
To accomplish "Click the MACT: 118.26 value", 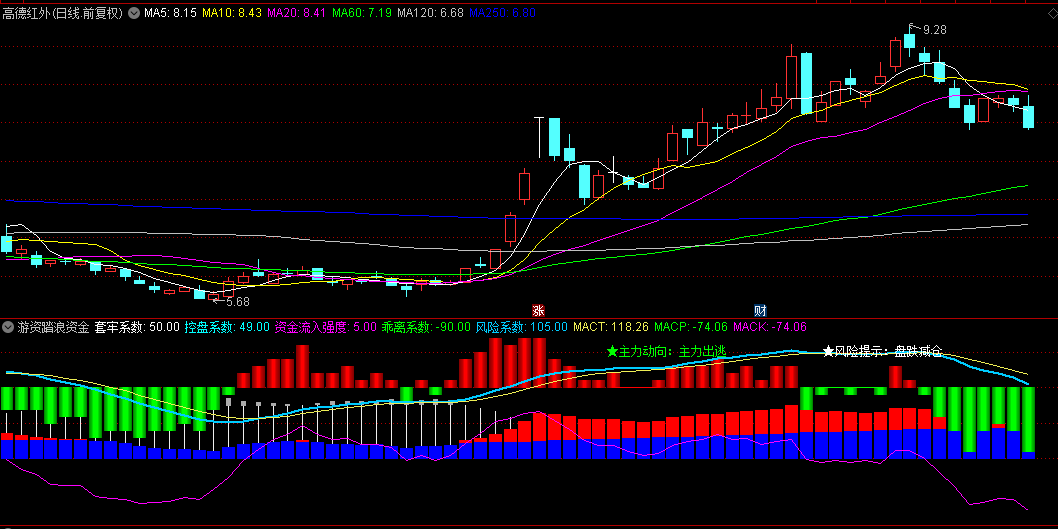I will [x=611, y=327].
